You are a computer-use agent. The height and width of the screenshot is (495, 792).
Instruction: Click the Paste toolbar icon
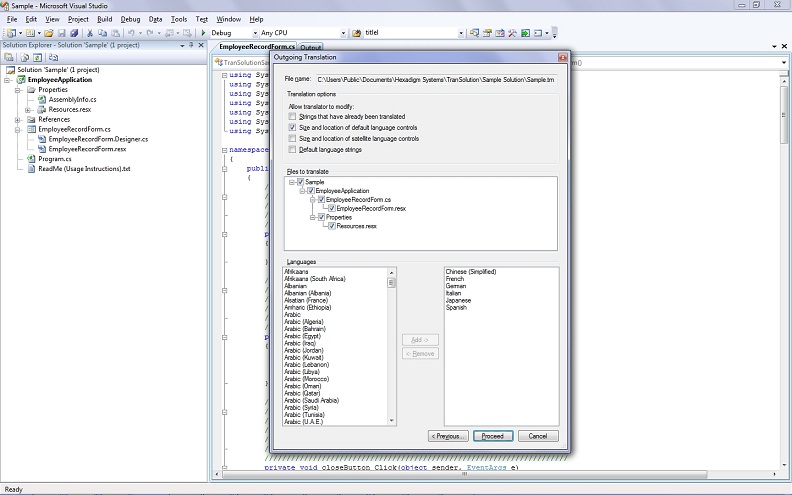116,33
